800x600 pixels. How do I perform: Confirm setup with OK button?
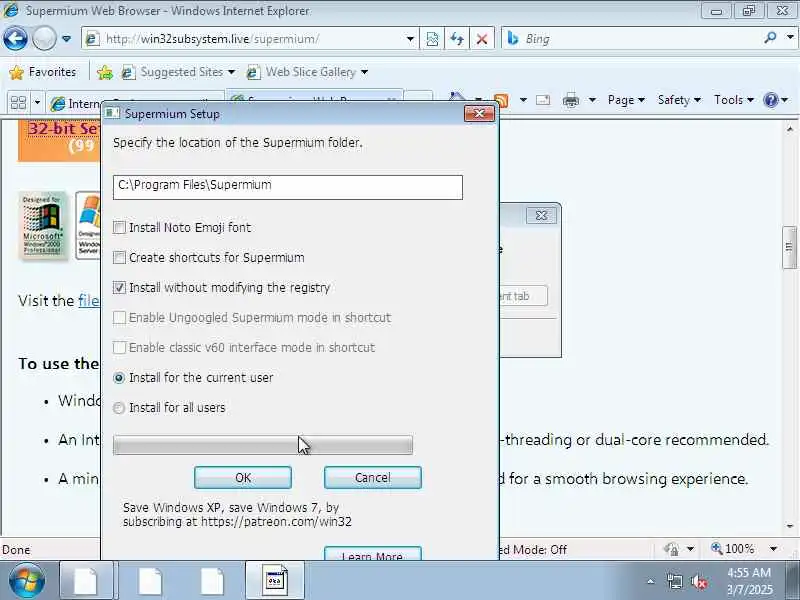(243, 478)
